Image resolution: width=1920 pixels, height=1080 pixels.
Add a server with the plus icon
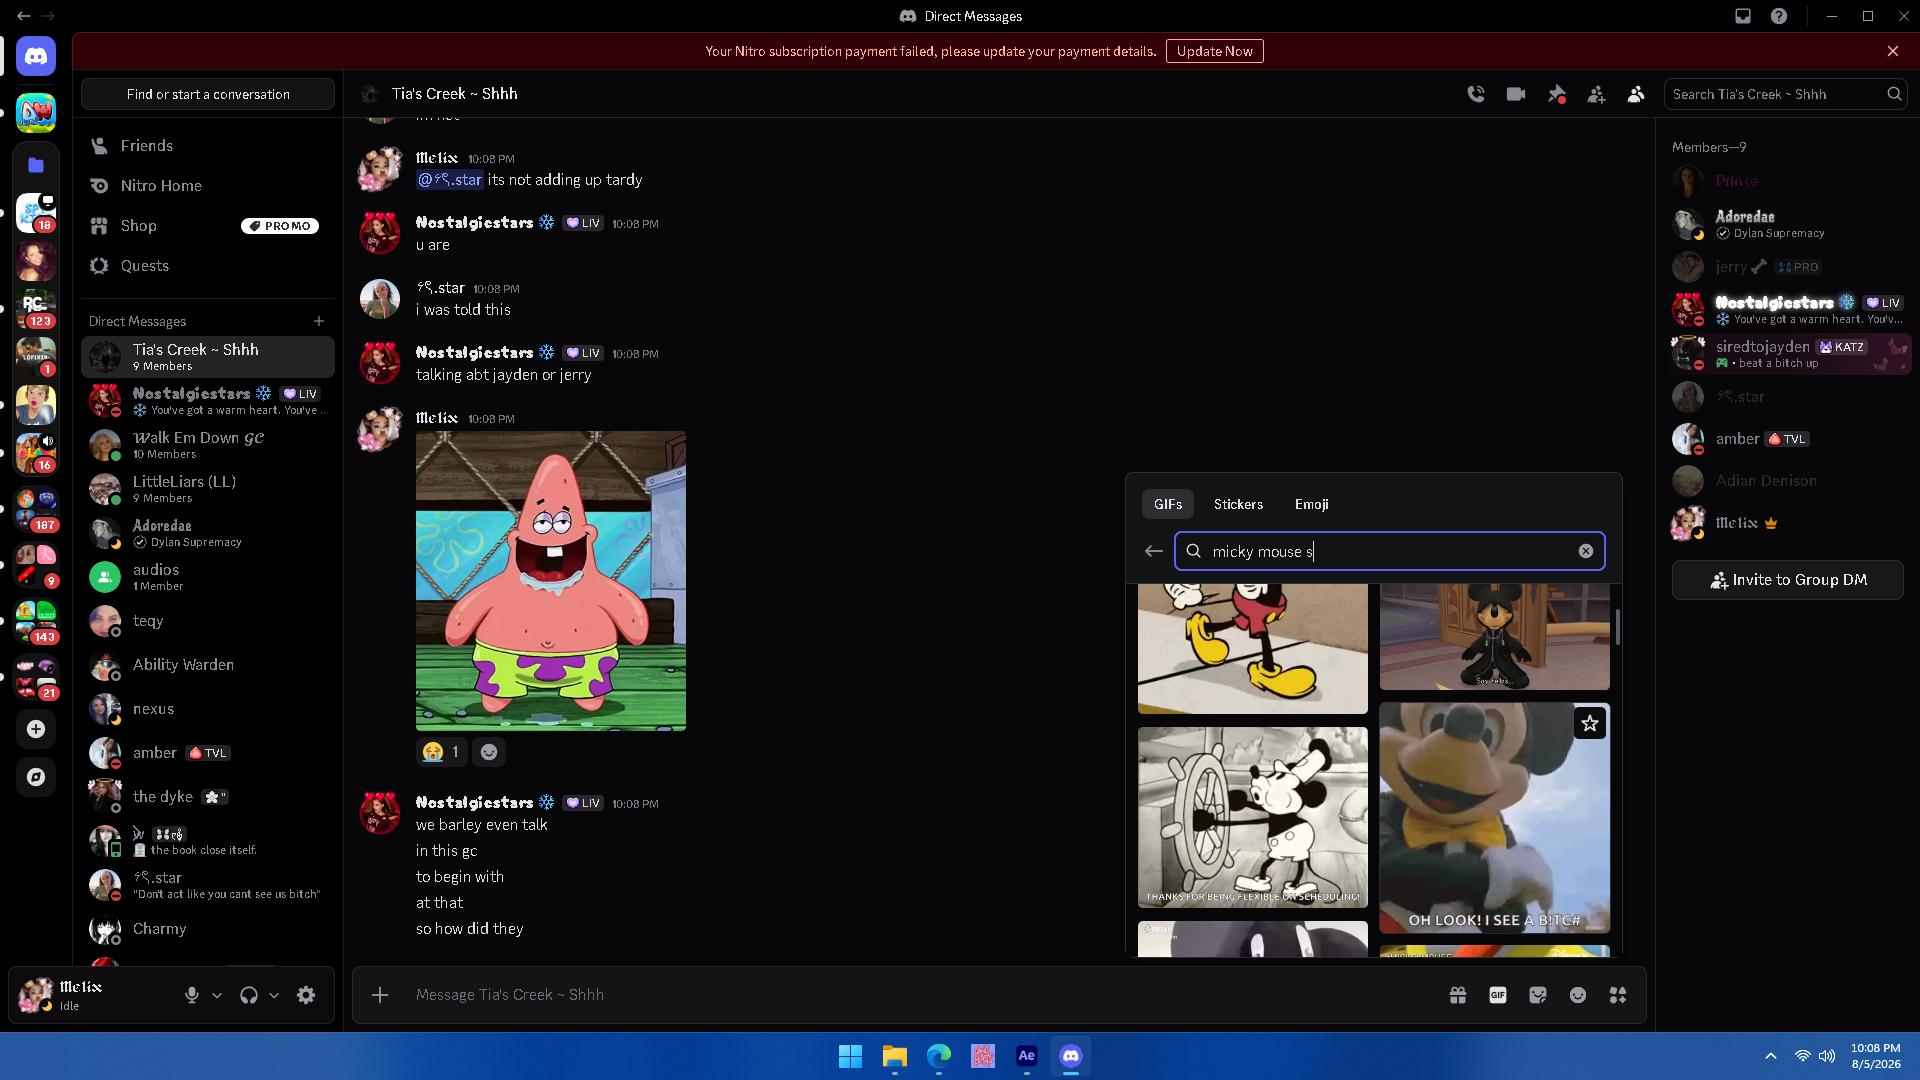[36, 729]
